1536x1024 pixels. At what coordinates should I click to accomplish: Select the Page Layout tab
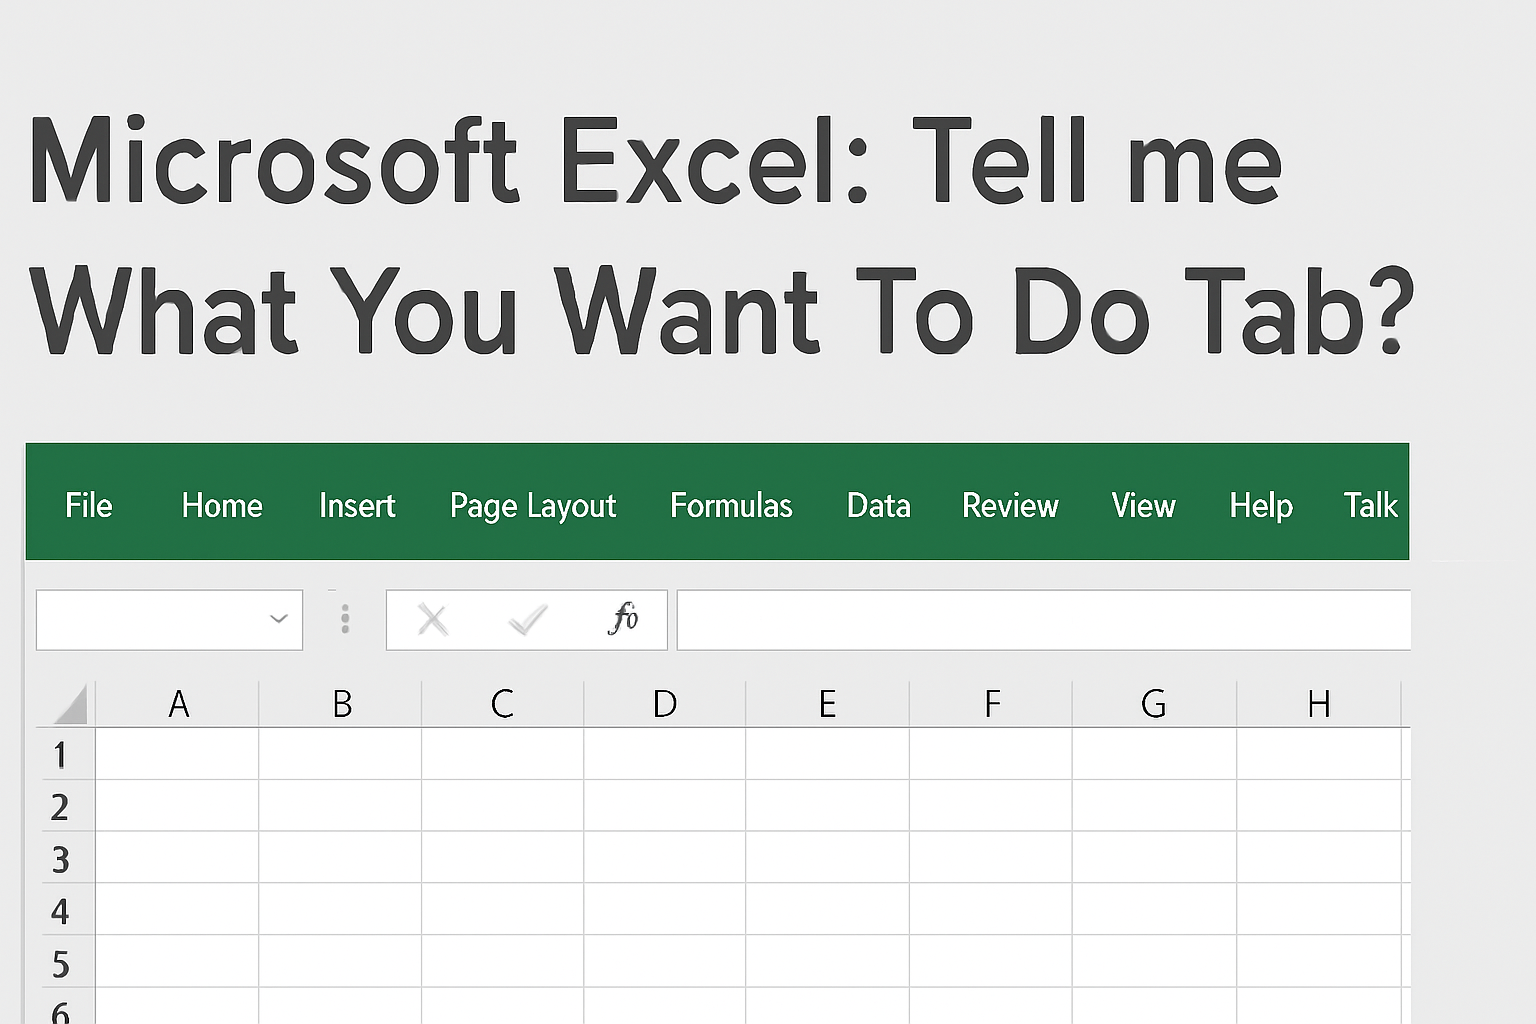[x=532, y=506]
